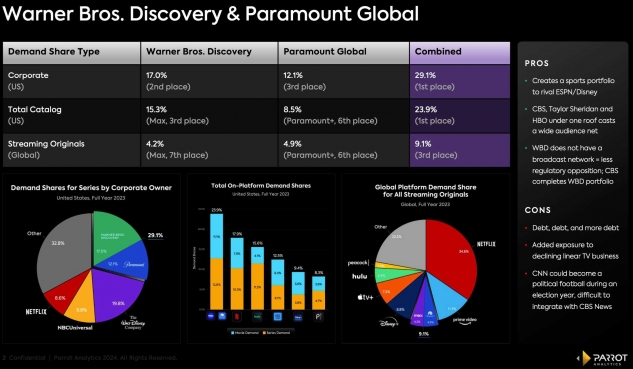Click the PROS heading in side panel

coord(537,63)
